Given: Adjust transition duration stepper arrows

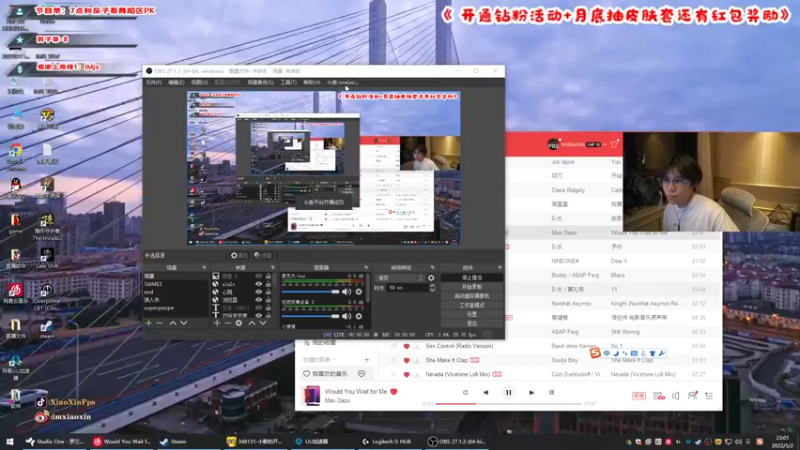Looking at the screenshot, I should tap(432, 288).
